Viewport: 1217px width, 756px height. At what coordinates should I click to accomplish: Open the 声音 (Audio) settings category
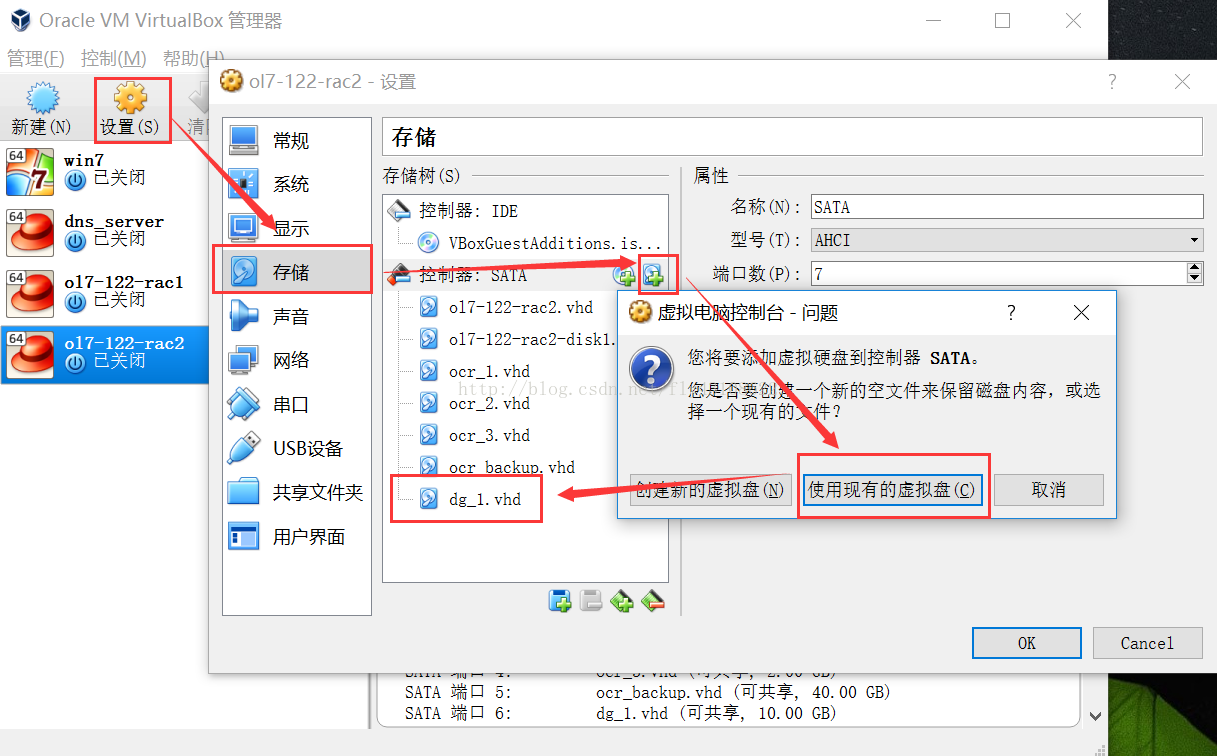[x=296, y=316]
